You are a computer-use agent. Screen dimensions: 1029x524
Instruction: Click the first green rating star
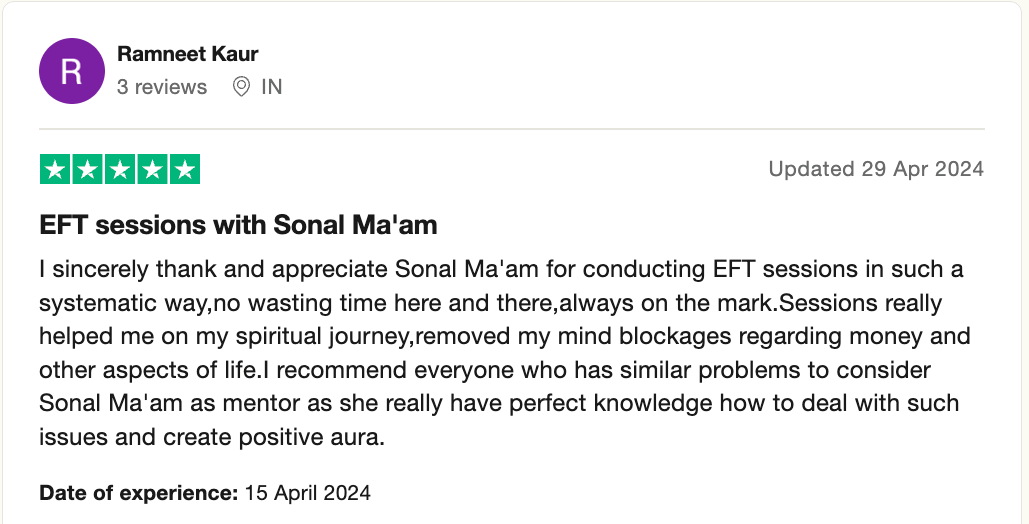[x=56, y=170]
